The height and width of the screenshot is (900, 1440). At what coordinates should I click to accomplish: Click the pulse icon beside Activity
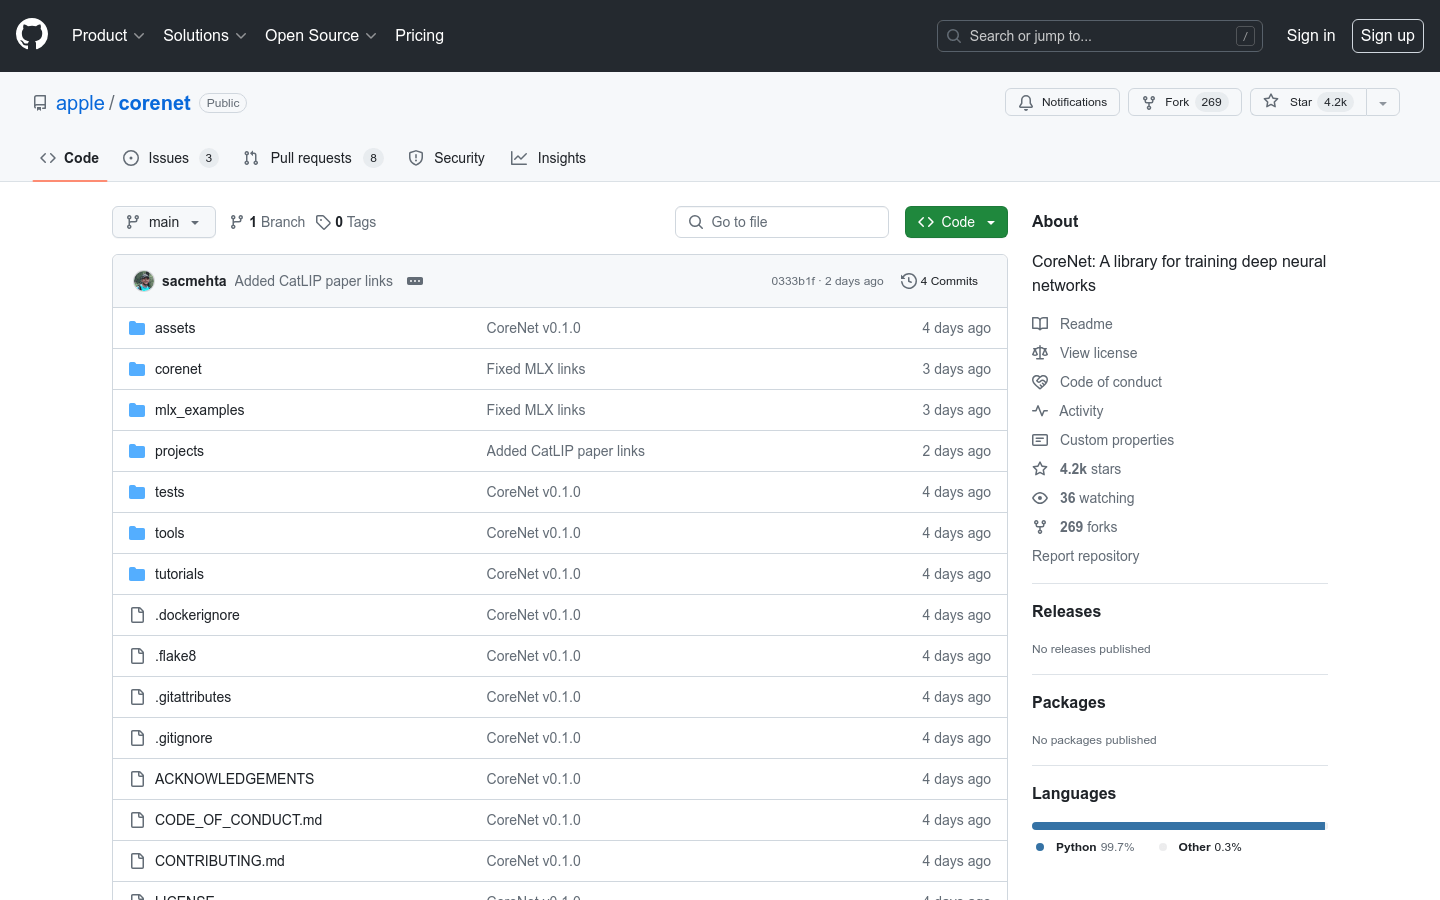[x=1040, y=411]
